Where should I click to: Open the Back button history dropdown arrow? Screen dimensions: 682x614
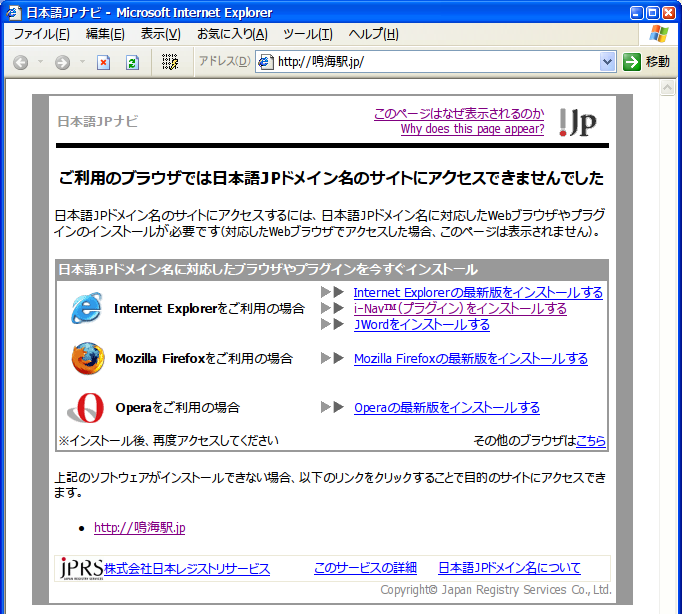click(40, 62)
